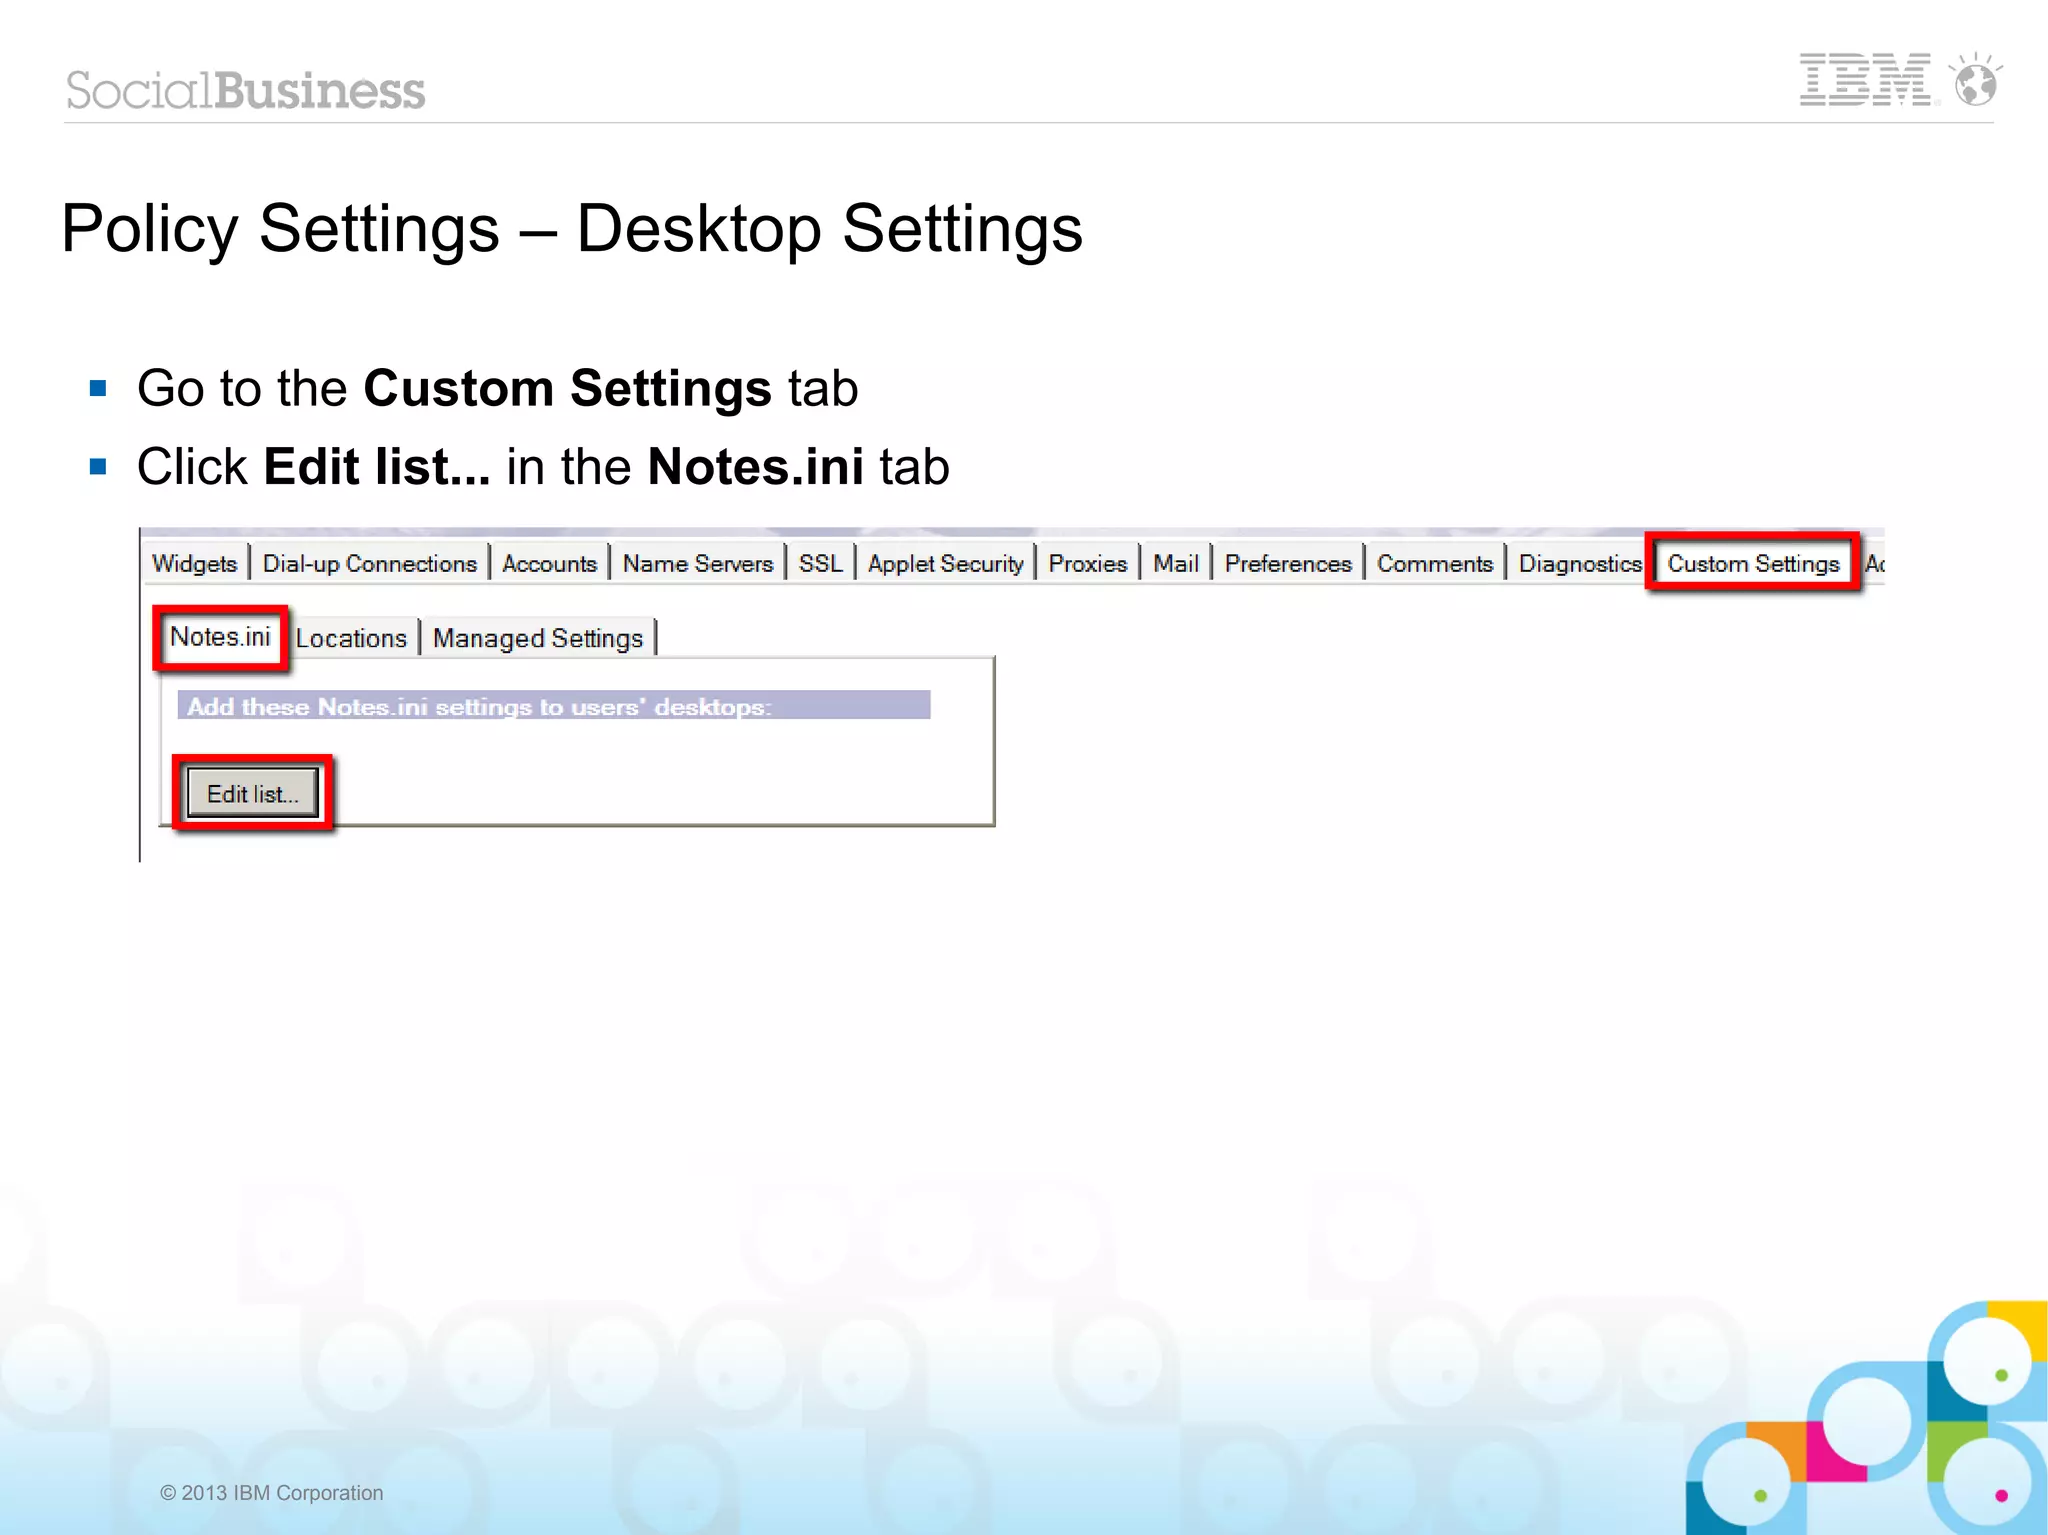Select the Name Servers tab
This screenshot has width=2048, height=1535.
pos(698,563)
